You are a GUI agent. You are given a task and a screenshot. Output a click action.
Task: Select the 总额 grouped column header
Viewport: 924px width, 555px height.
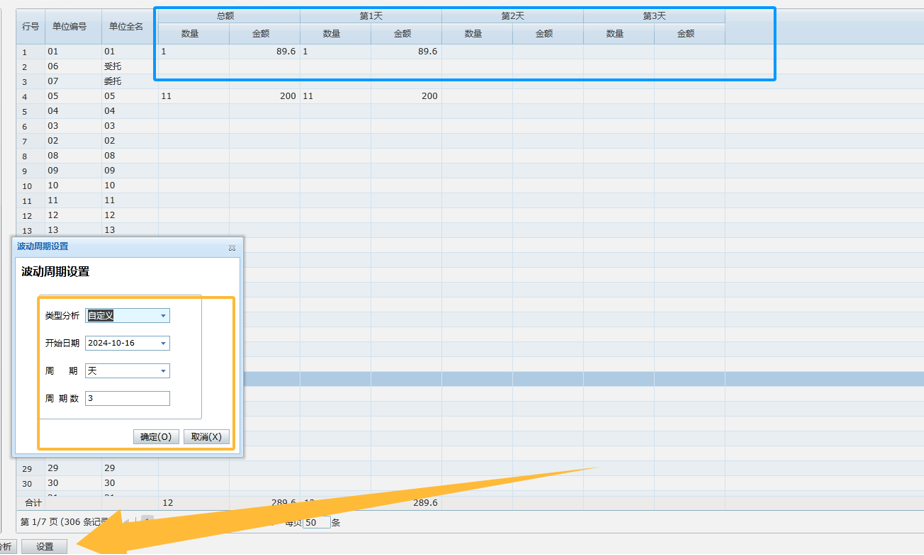[x=227, y=16]
